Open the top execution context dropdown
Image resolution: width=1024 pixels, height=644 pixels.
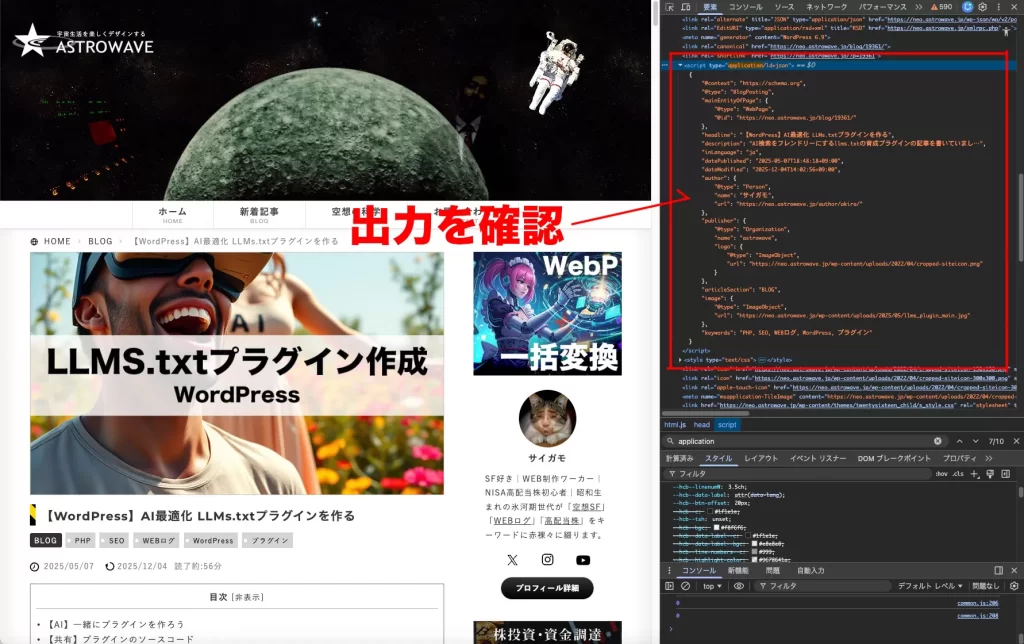pyautogui.click(x=712, y=585)
